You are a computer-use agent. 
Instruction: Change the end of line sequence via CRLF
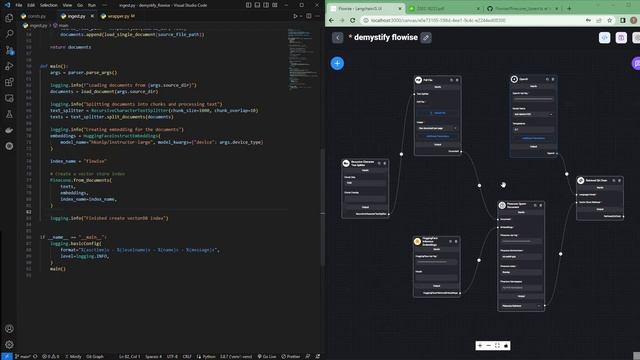coord(187,356)
